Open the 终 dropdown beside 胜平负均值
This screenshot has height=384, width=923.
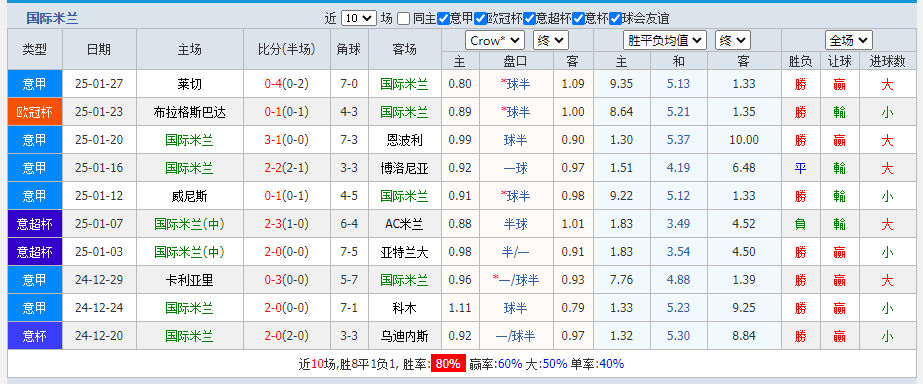[x=733, y=40]
